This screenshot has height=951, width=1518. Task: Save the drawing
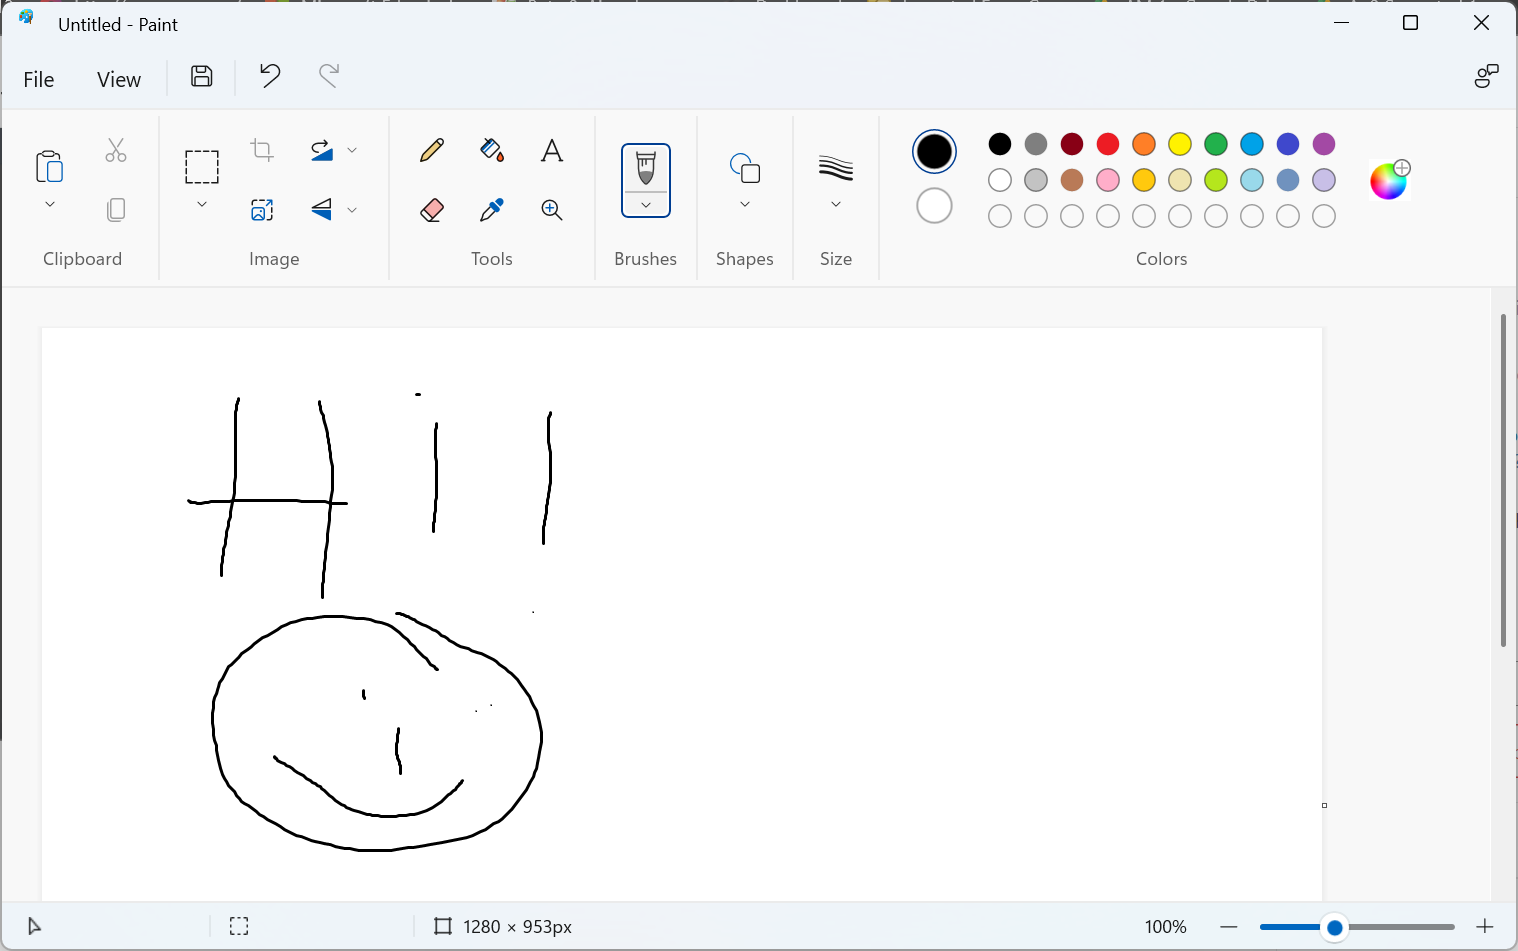pos(200,76)
